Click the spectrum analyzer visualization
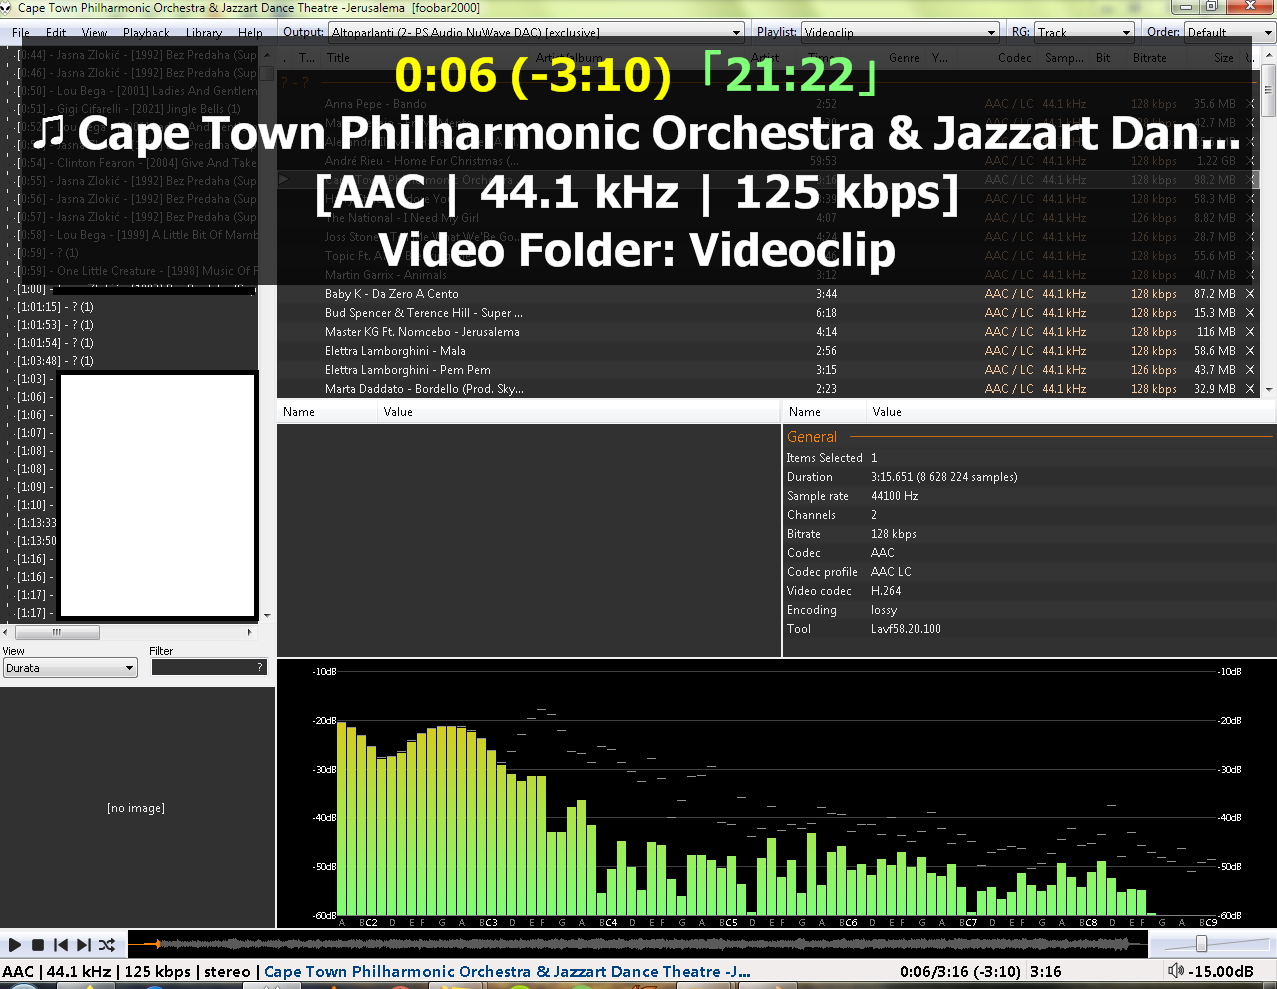The image size is (1277, 989). point(777,793)
